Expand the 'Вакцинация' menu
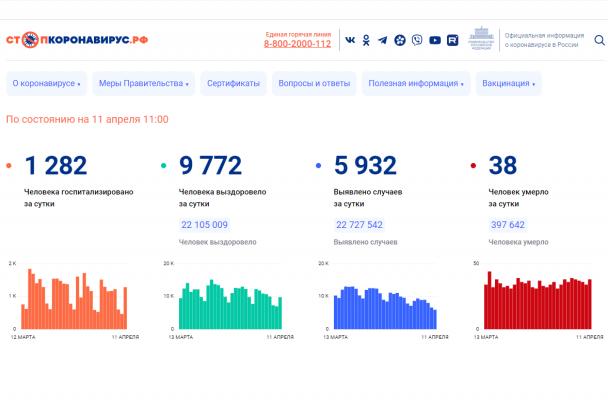Image resolution: width=608 pixels, height=406 pixels. coord(508,83)
